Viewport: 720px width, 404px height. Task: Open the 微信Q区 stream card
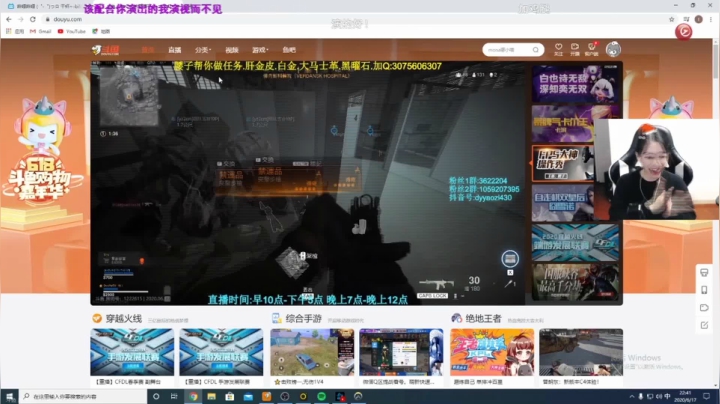point(401,357)
